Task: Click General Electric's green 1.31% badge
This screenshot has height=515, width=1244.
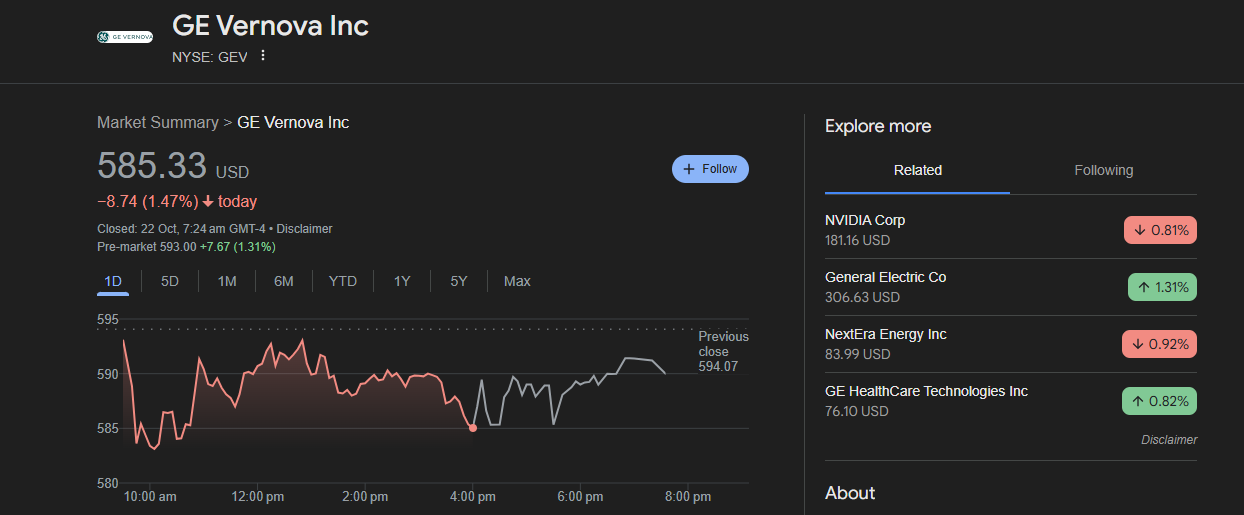Action: click(x=1162, y=287)
